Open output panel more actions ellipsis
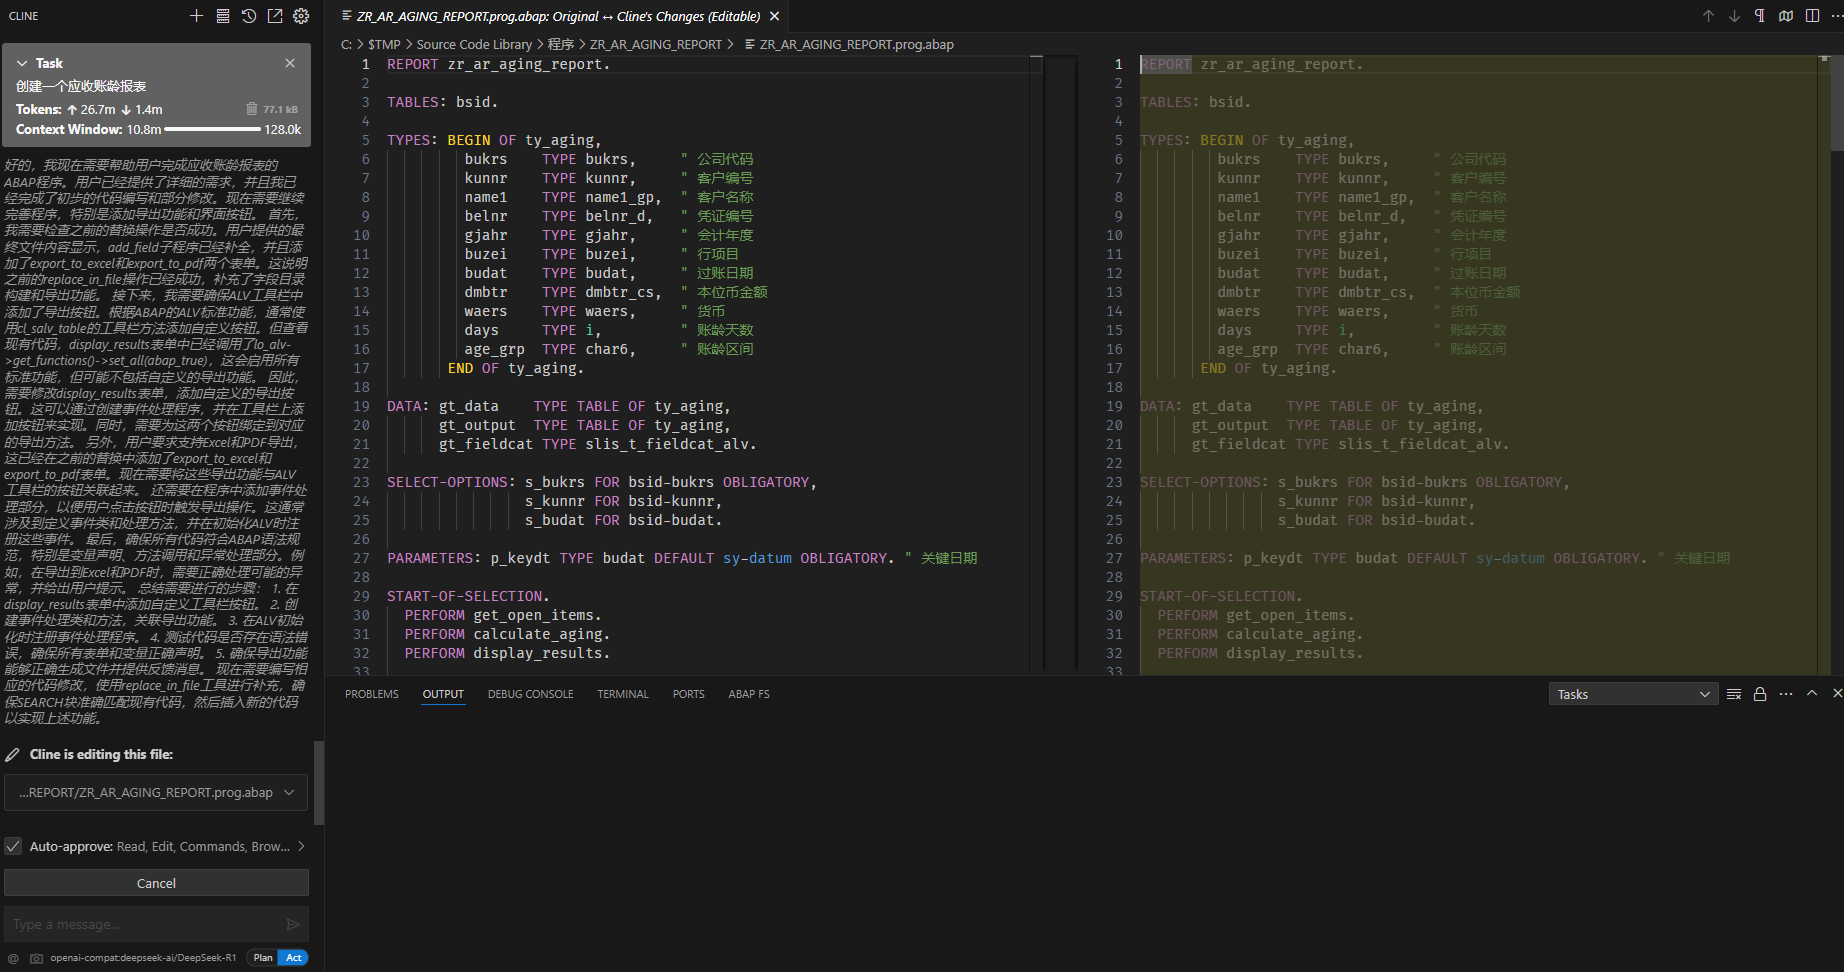The image size is (1844, 972). 1786,694
